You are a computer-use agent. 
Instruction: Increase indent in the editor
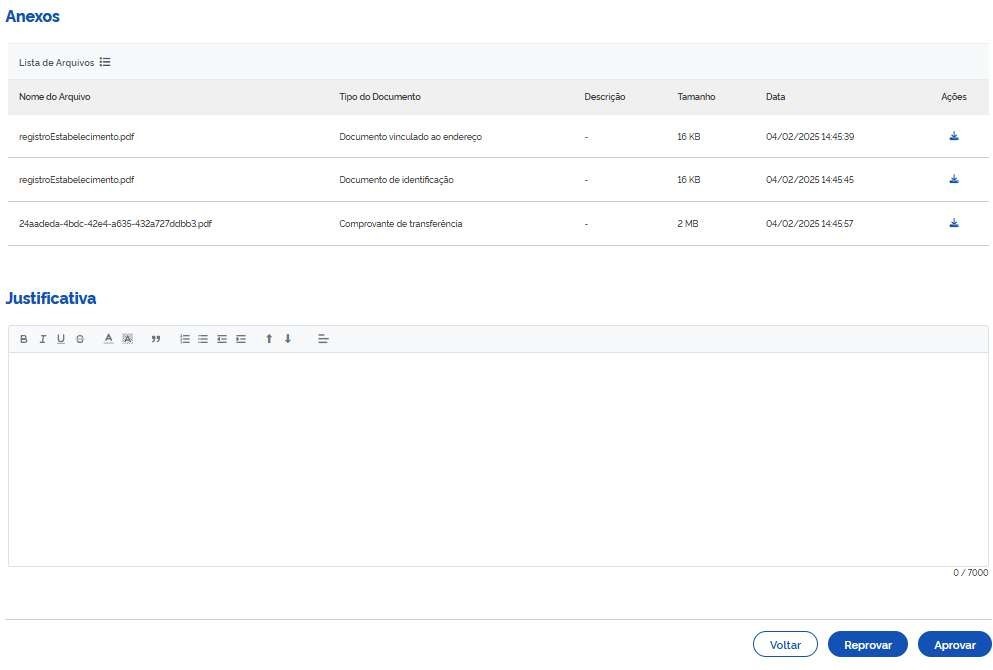click(x=241, y=339)
